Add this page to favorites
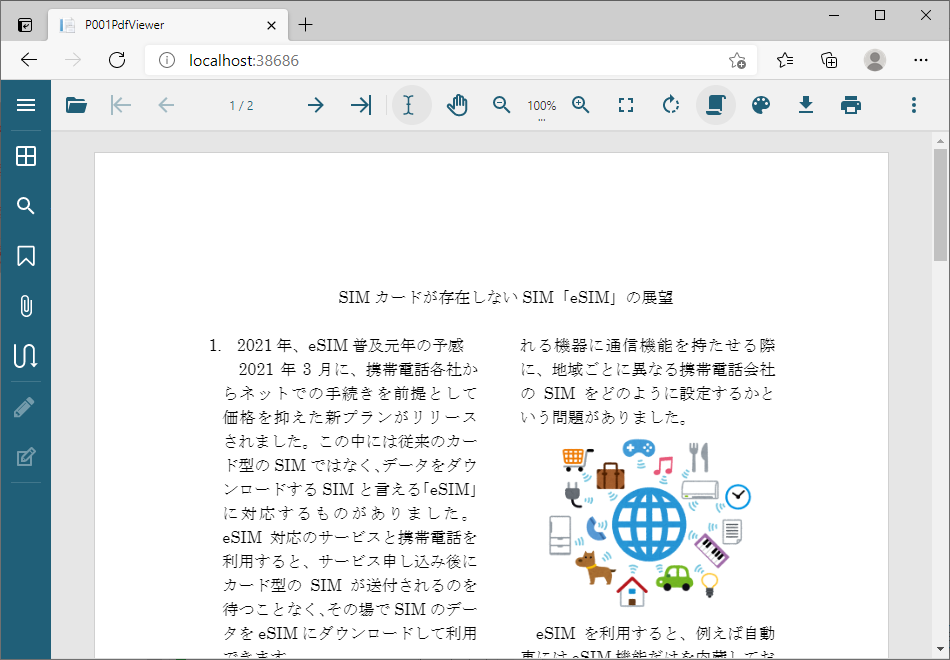 737,60
